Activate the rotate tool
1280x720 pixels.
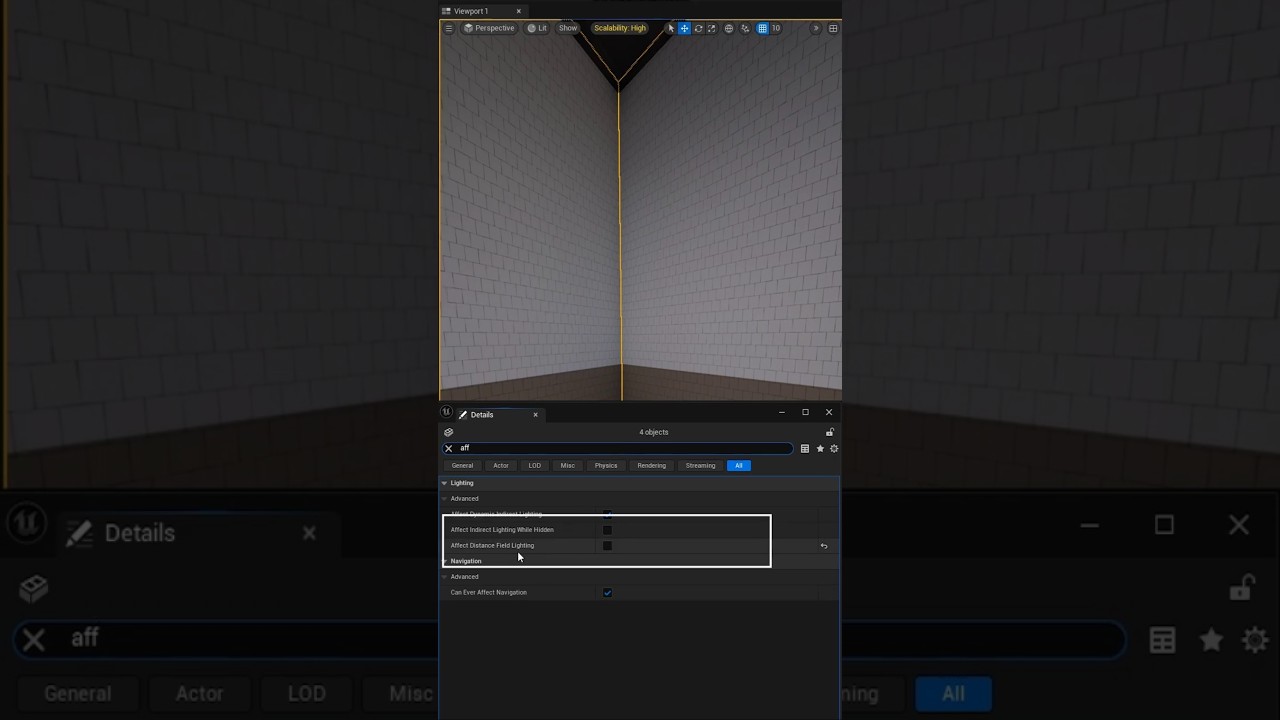point(698,28)
